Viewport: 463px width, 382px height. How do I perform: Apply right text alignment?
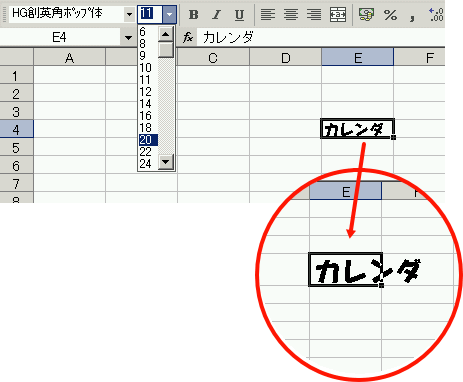point(314,15)
